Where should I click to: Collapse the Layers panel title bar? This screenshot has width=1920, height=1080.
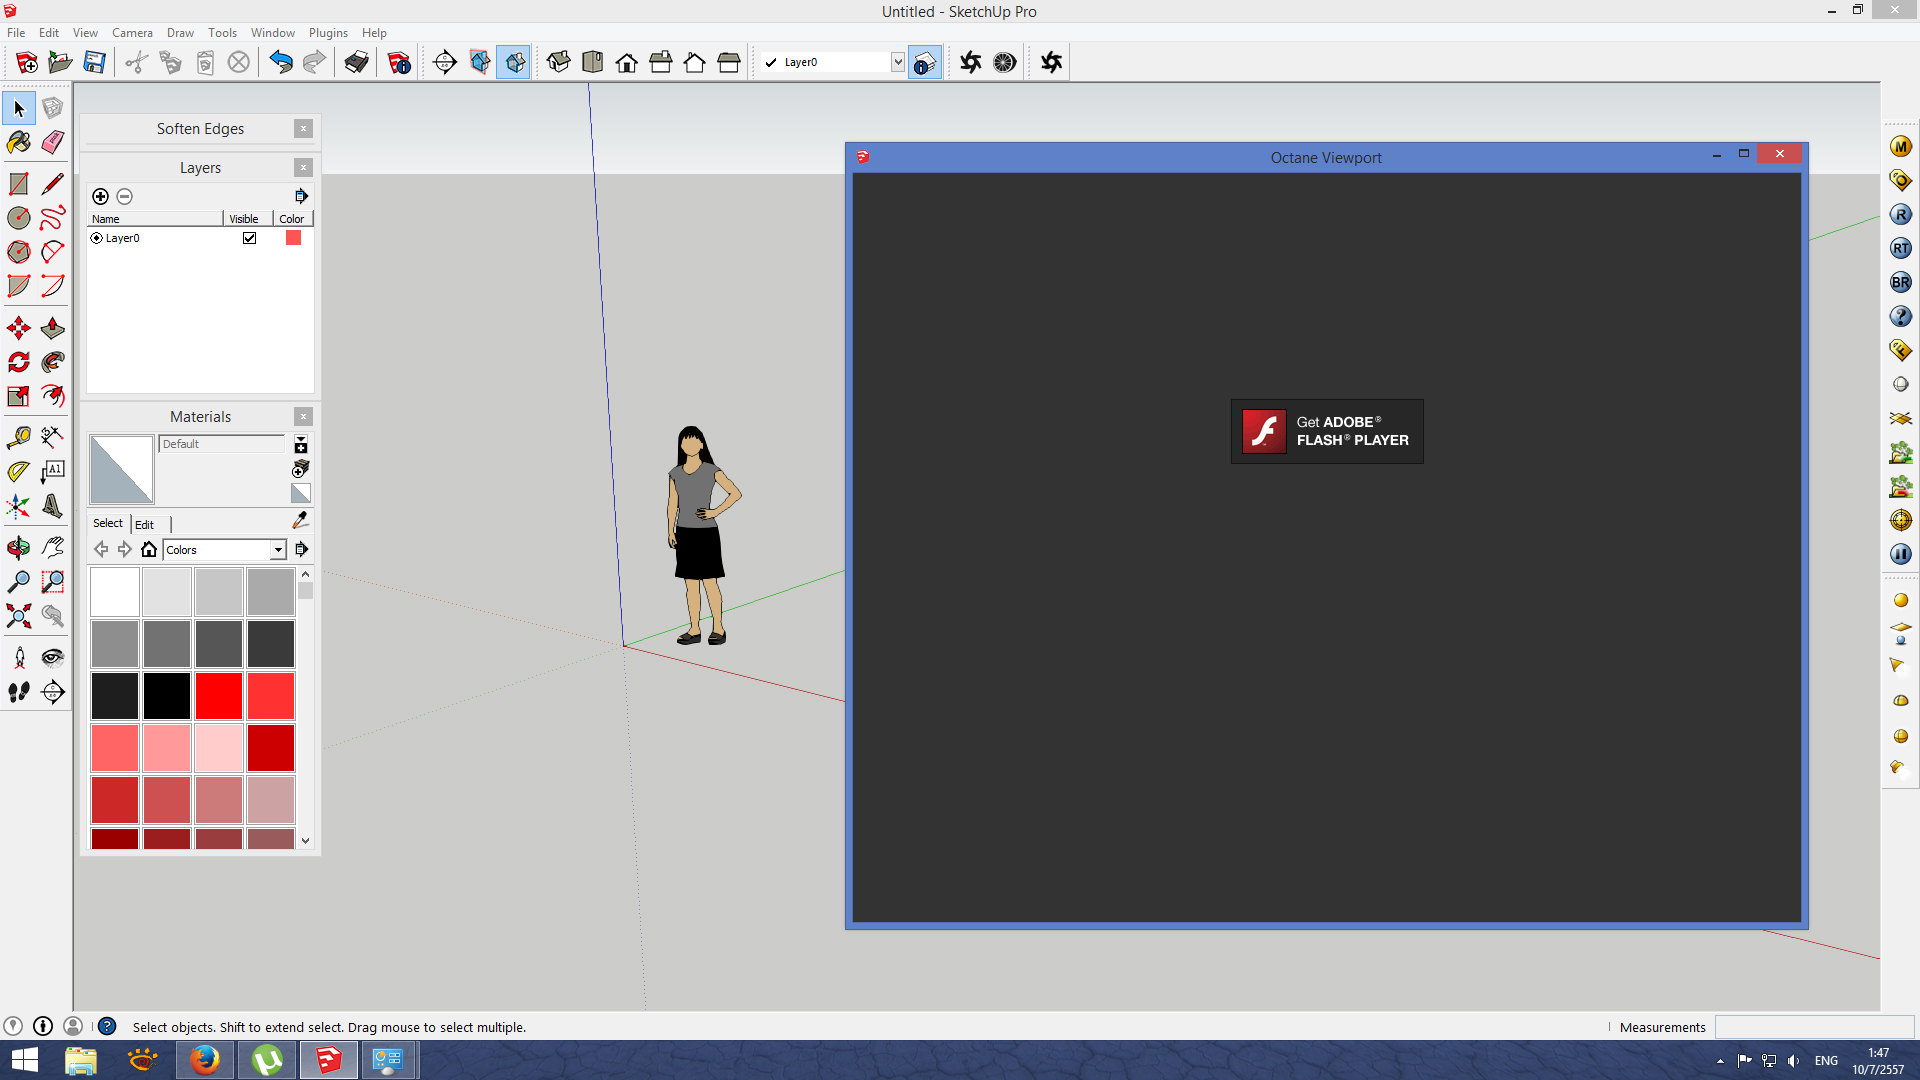(200, 168)
